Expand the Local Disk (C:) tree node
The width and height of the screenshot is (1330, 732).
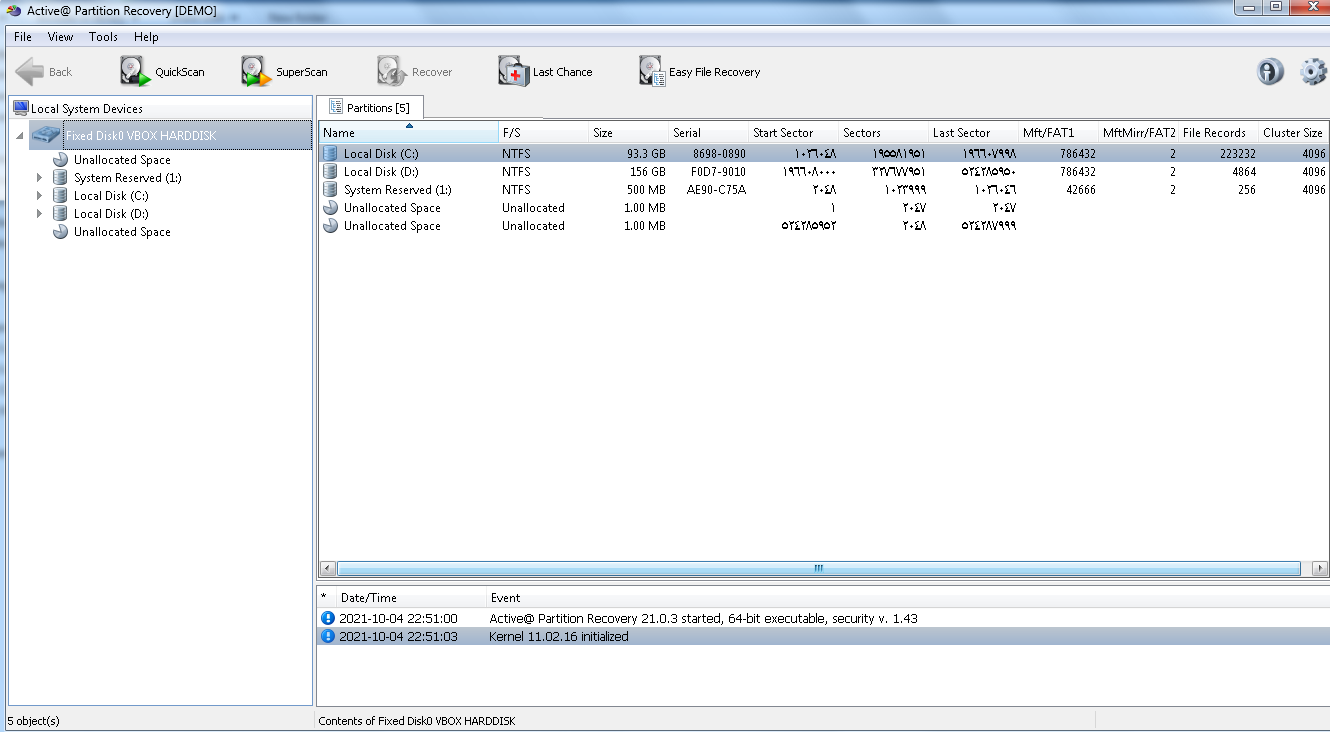(x=40, y=196)
